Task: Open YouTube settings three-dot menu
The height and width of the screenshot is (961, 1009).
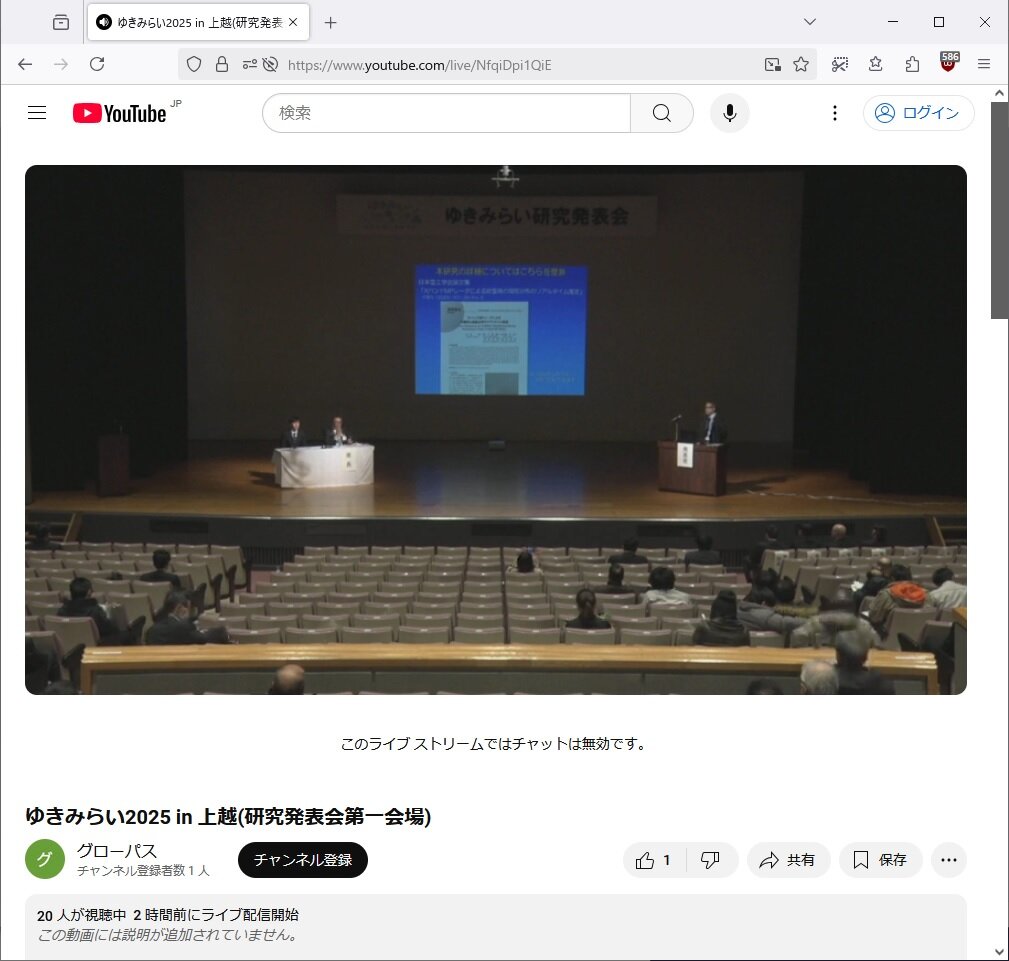Action: pyautogui.click(x=835, y=113)
